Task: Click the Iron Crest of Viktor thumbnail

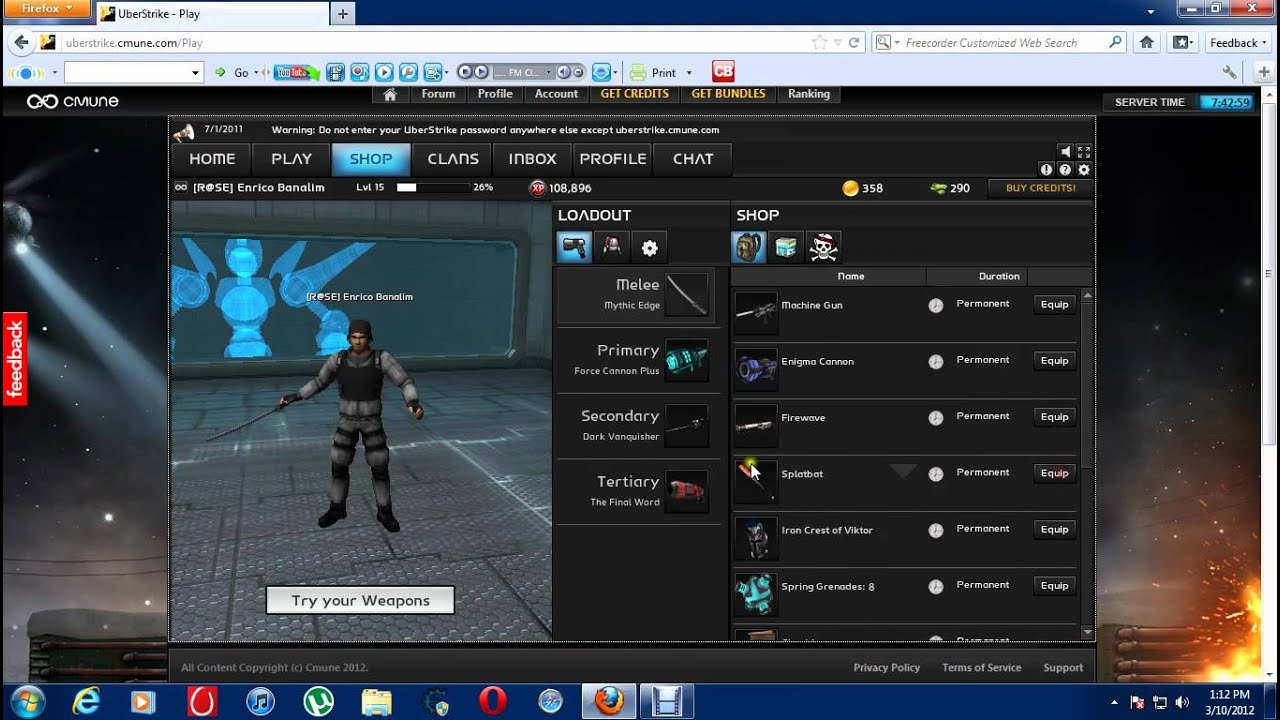Action: pyautogui.click(x=756, y=538)
